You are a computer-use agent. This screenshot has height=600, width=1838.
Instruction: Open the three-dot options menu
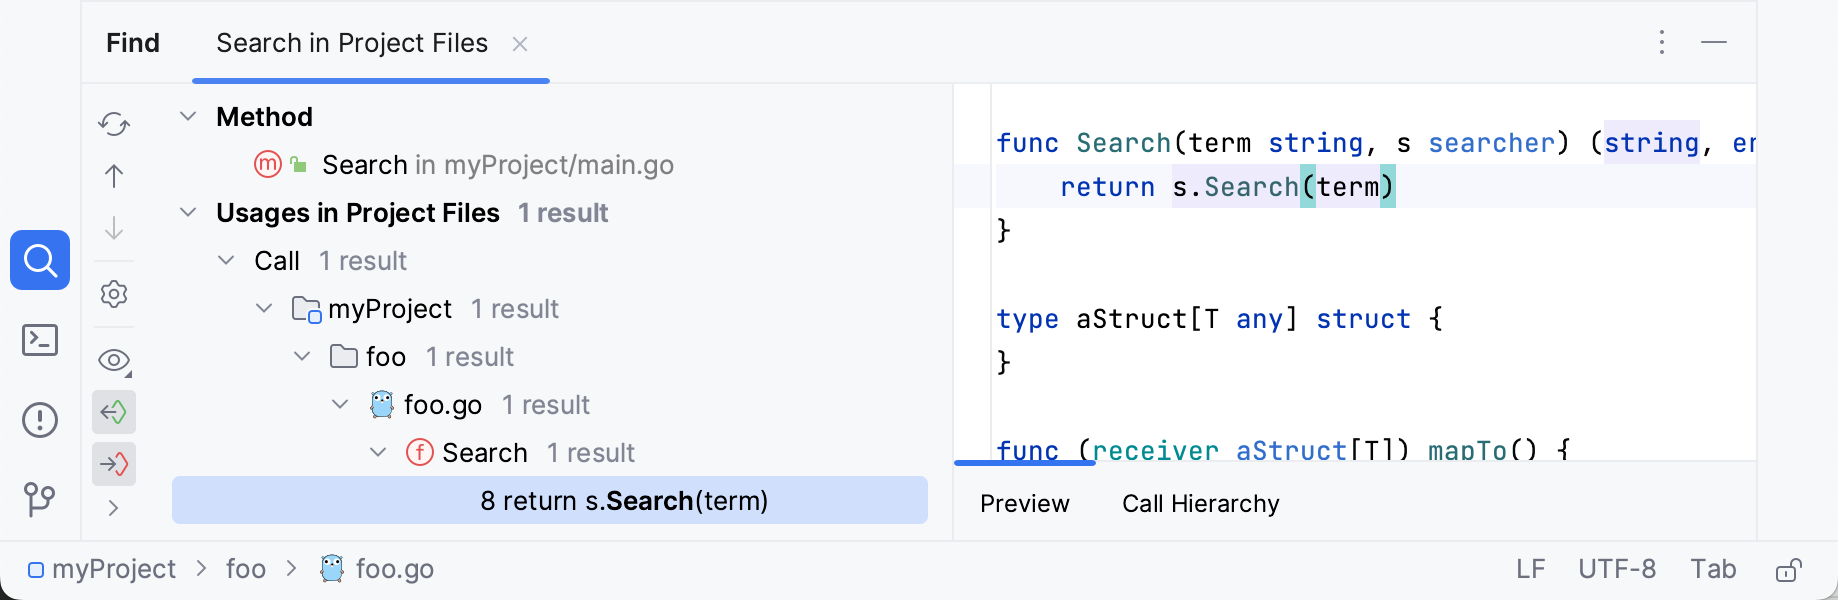1662,42
